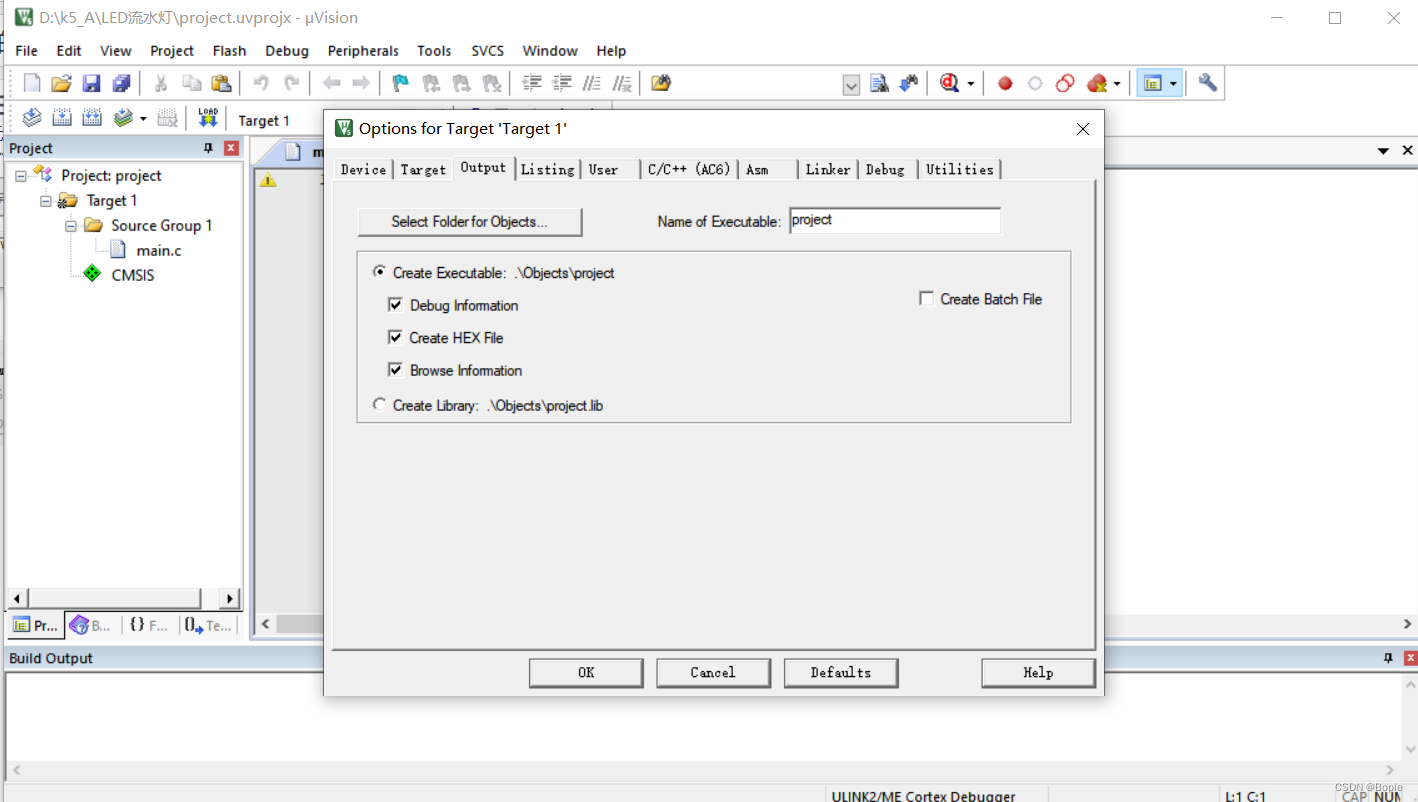Click the OK button
Screen dimensions: 1418x802
click(586, 673)
